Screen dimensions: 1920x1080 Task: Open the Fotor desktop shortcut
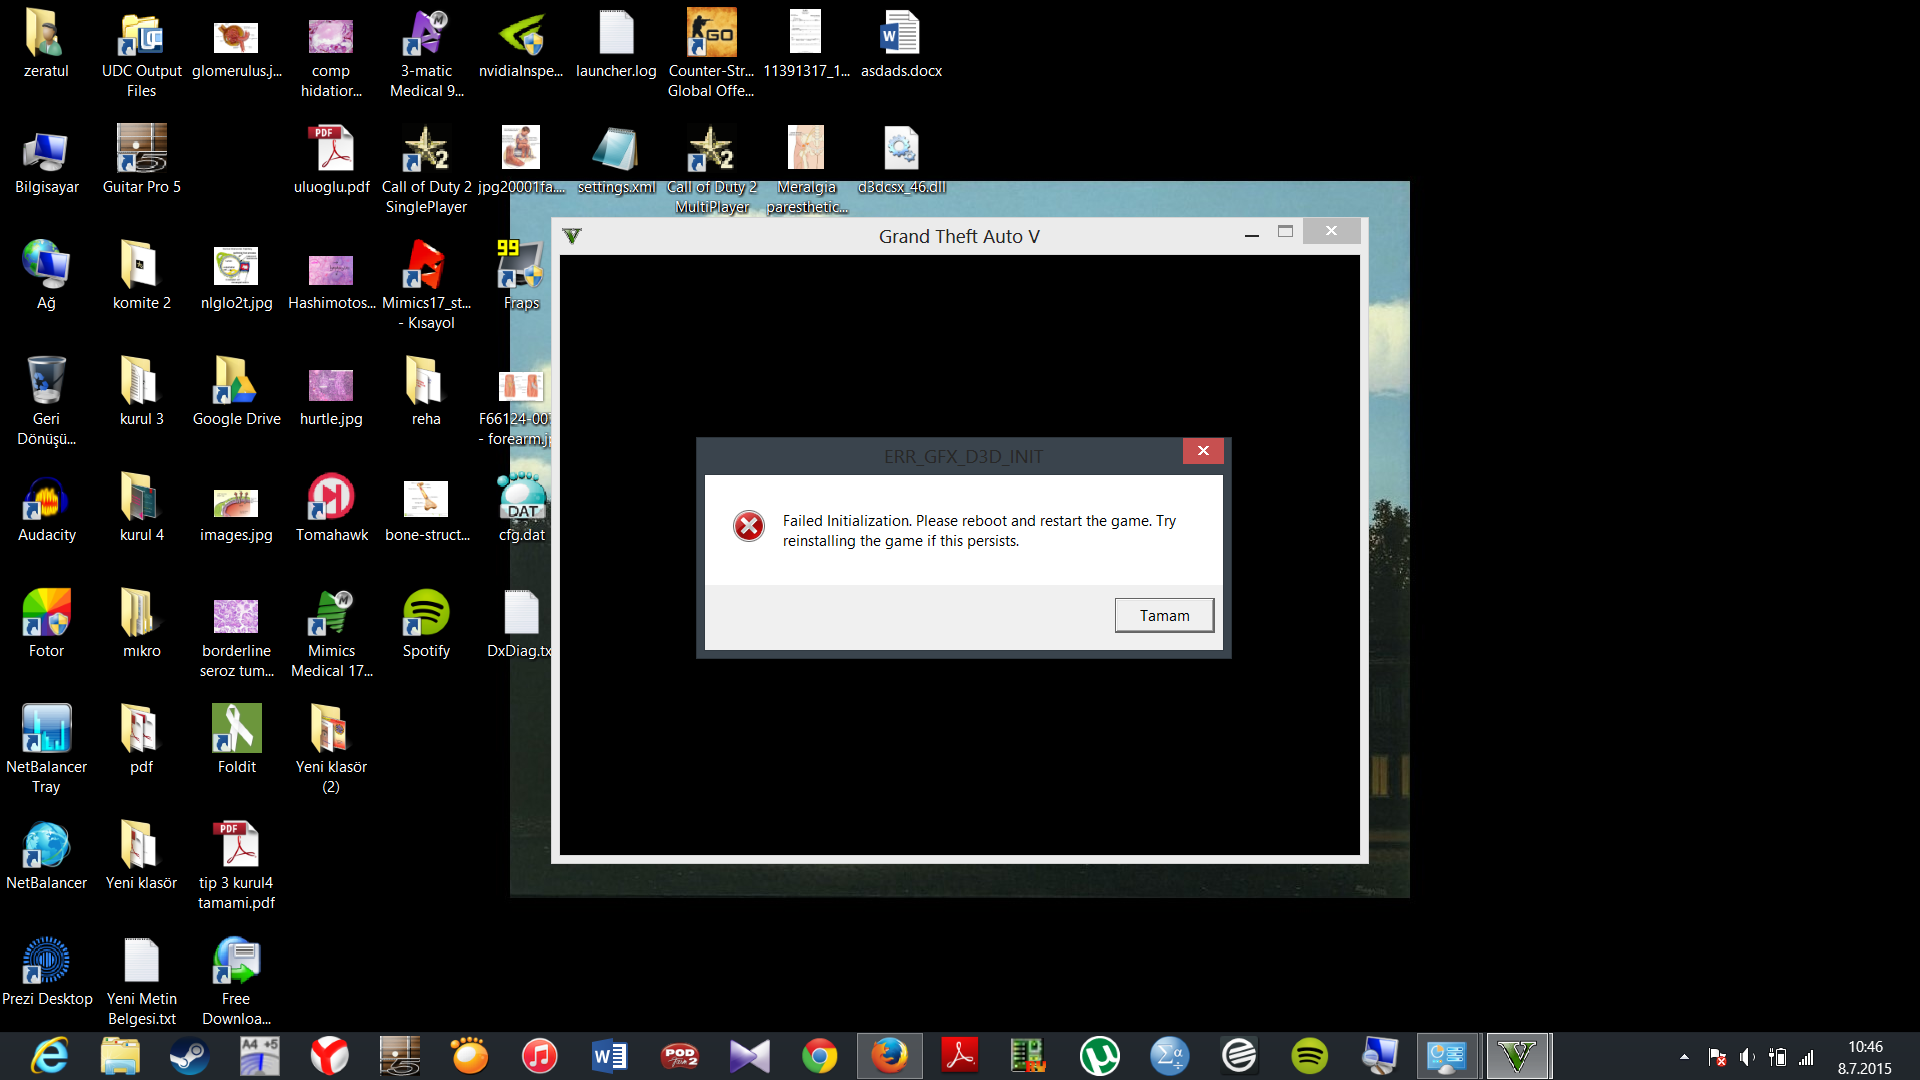pos(46,624)
